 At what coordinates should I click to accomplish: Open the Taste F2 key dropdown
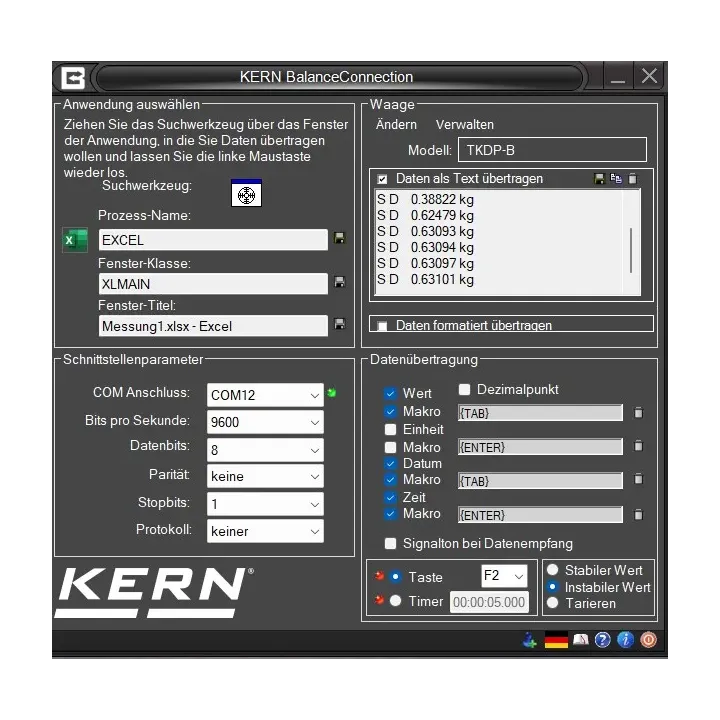(504, 576)
